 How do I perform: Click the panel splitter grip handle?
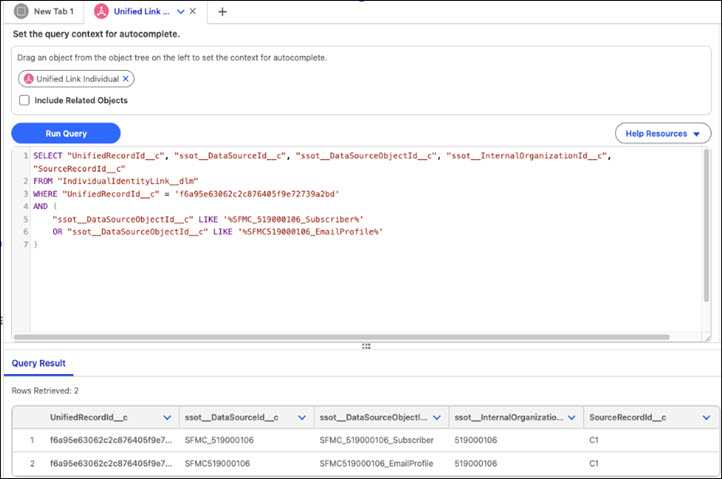[x=366, y=346]
